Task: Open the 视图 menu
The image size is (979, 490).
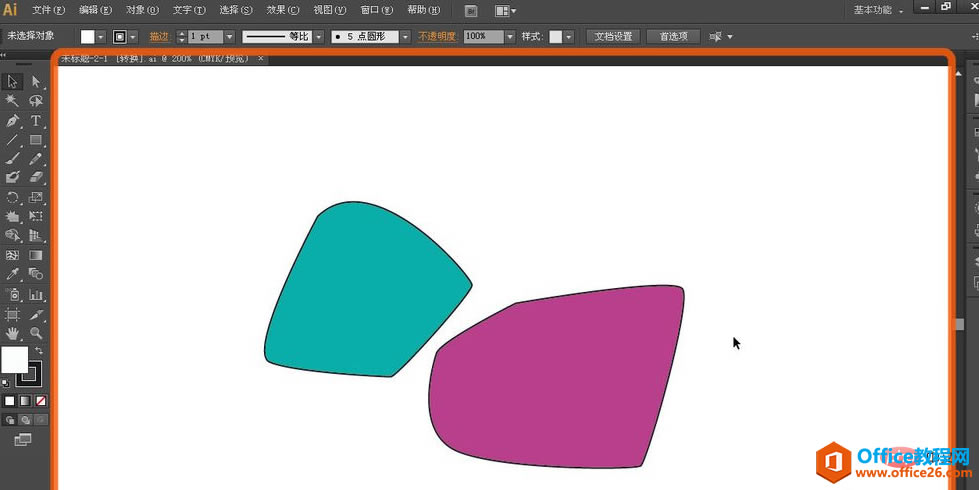Action: 330,10
